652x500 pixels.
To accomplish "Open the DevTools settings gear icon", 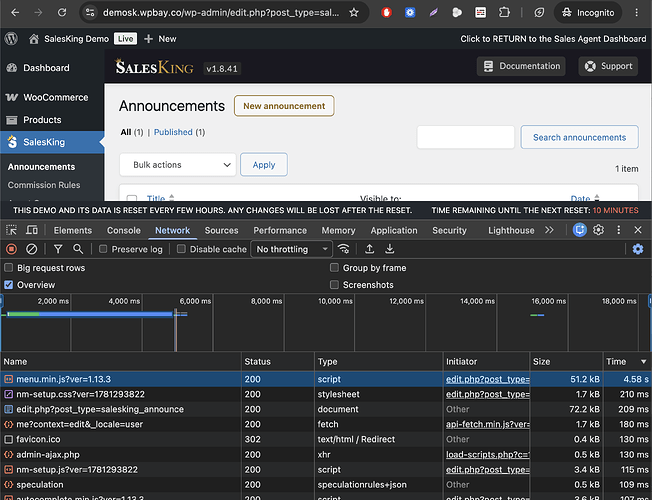I will pos(598,230).
